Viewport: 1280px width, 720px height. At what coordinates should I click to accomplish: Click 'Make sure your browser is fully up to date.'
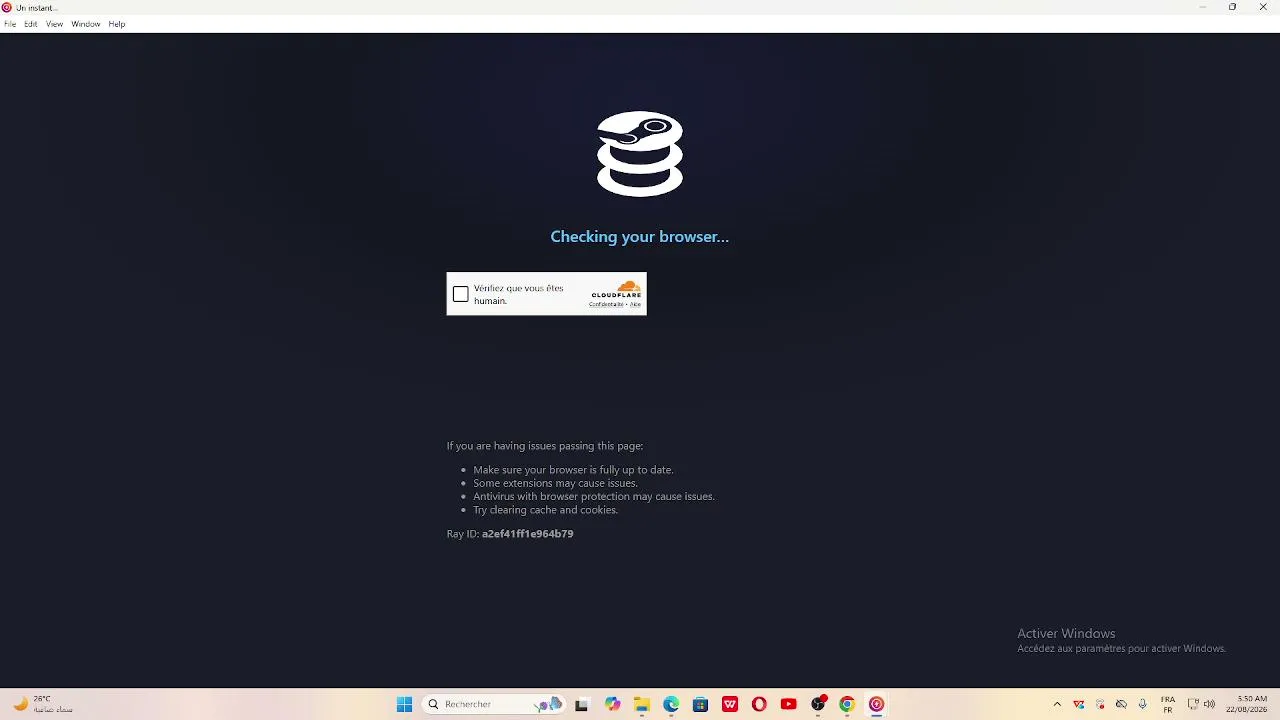pos(573,470)
